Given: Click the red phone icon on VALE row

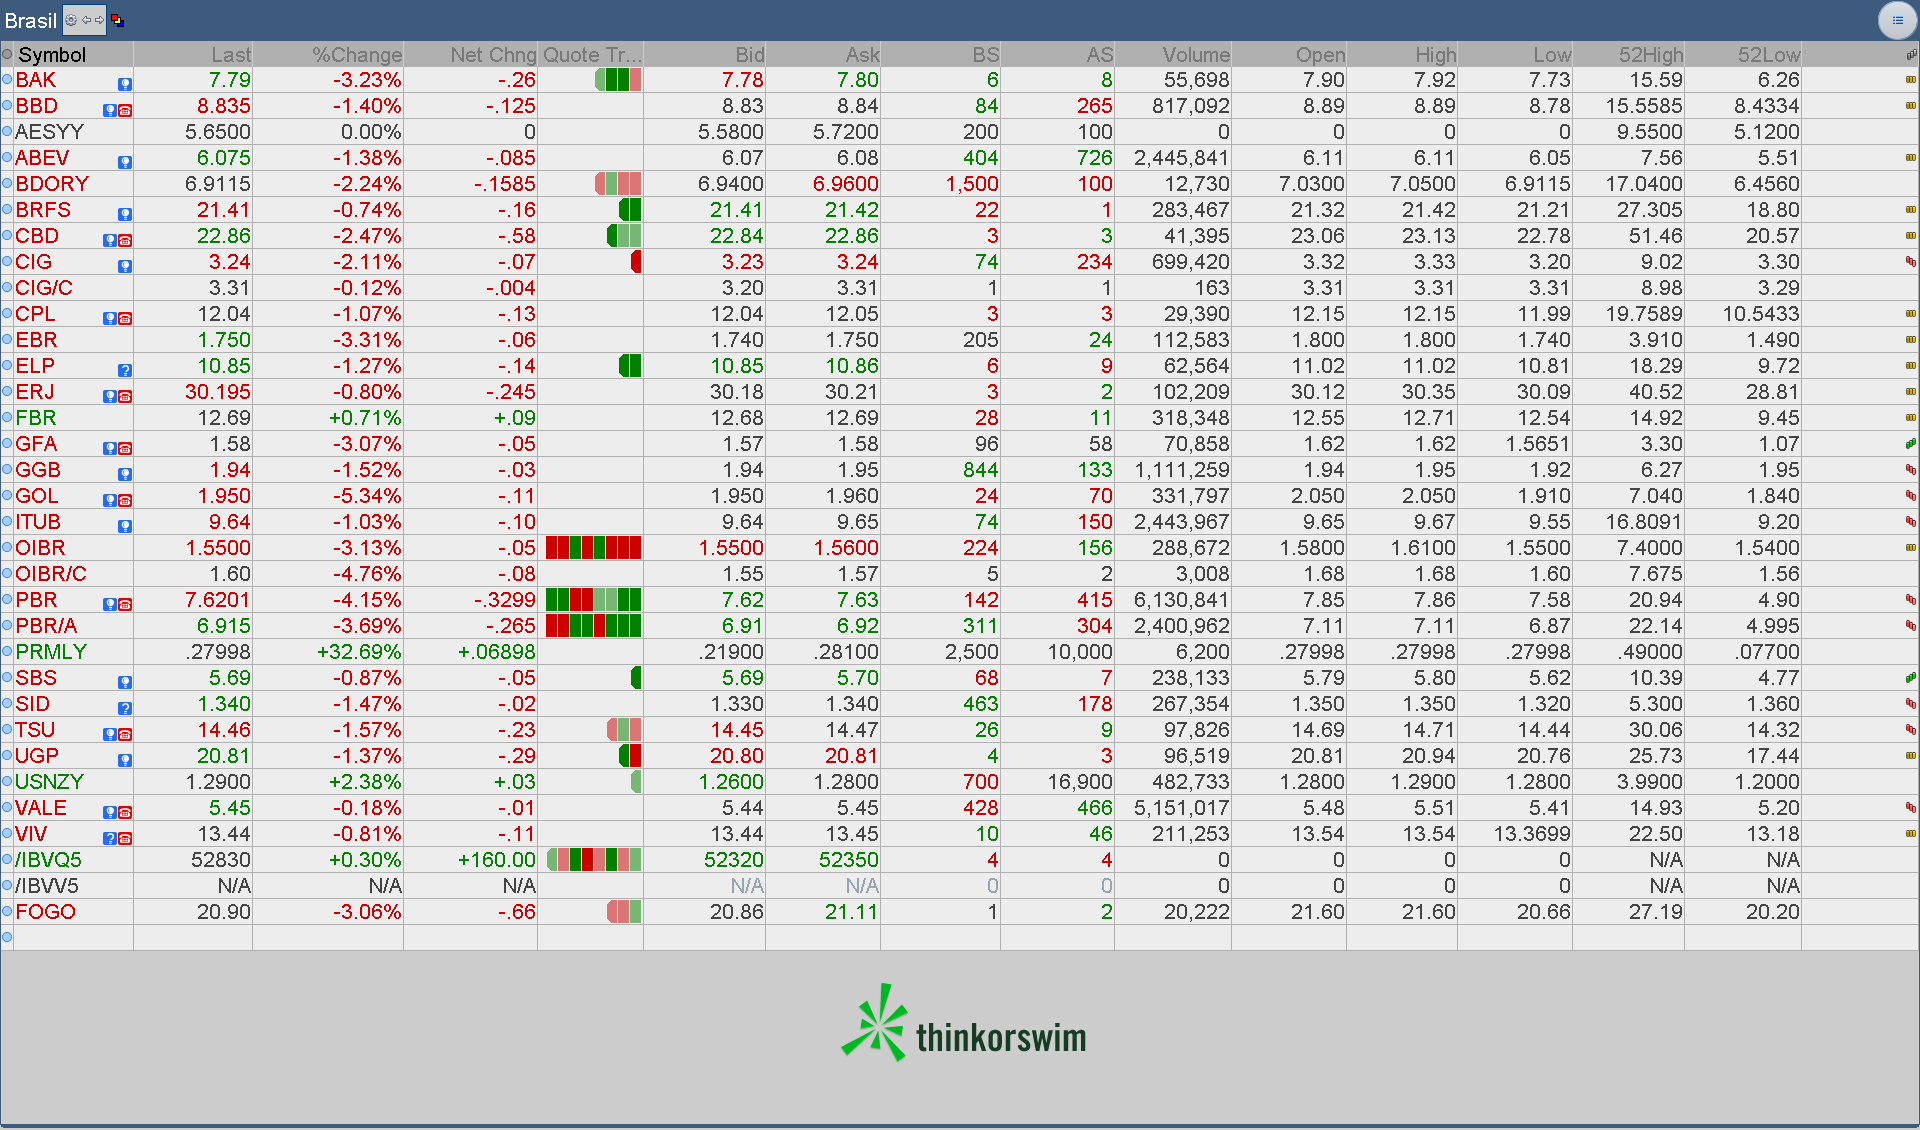Looking at the screenshot, I should click(x=125, y=812).
